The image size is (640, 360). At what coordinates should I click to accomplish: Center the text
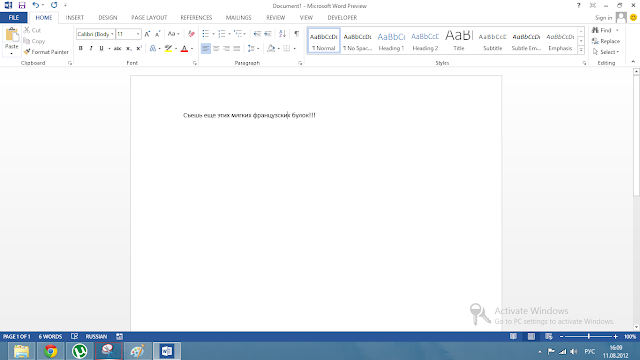(x=216, y=48)
